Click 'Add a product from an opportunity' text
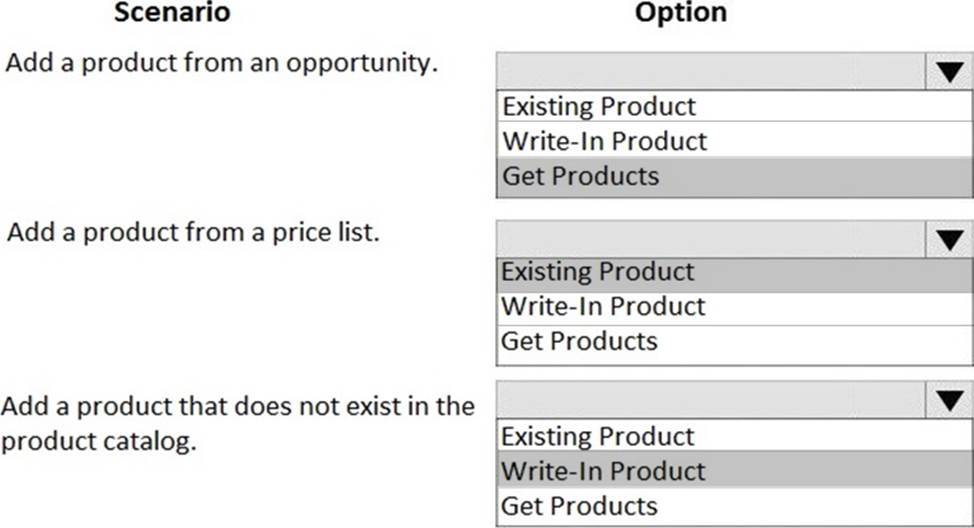The width and height of the screenshot is (974, 528). point(222,63)
